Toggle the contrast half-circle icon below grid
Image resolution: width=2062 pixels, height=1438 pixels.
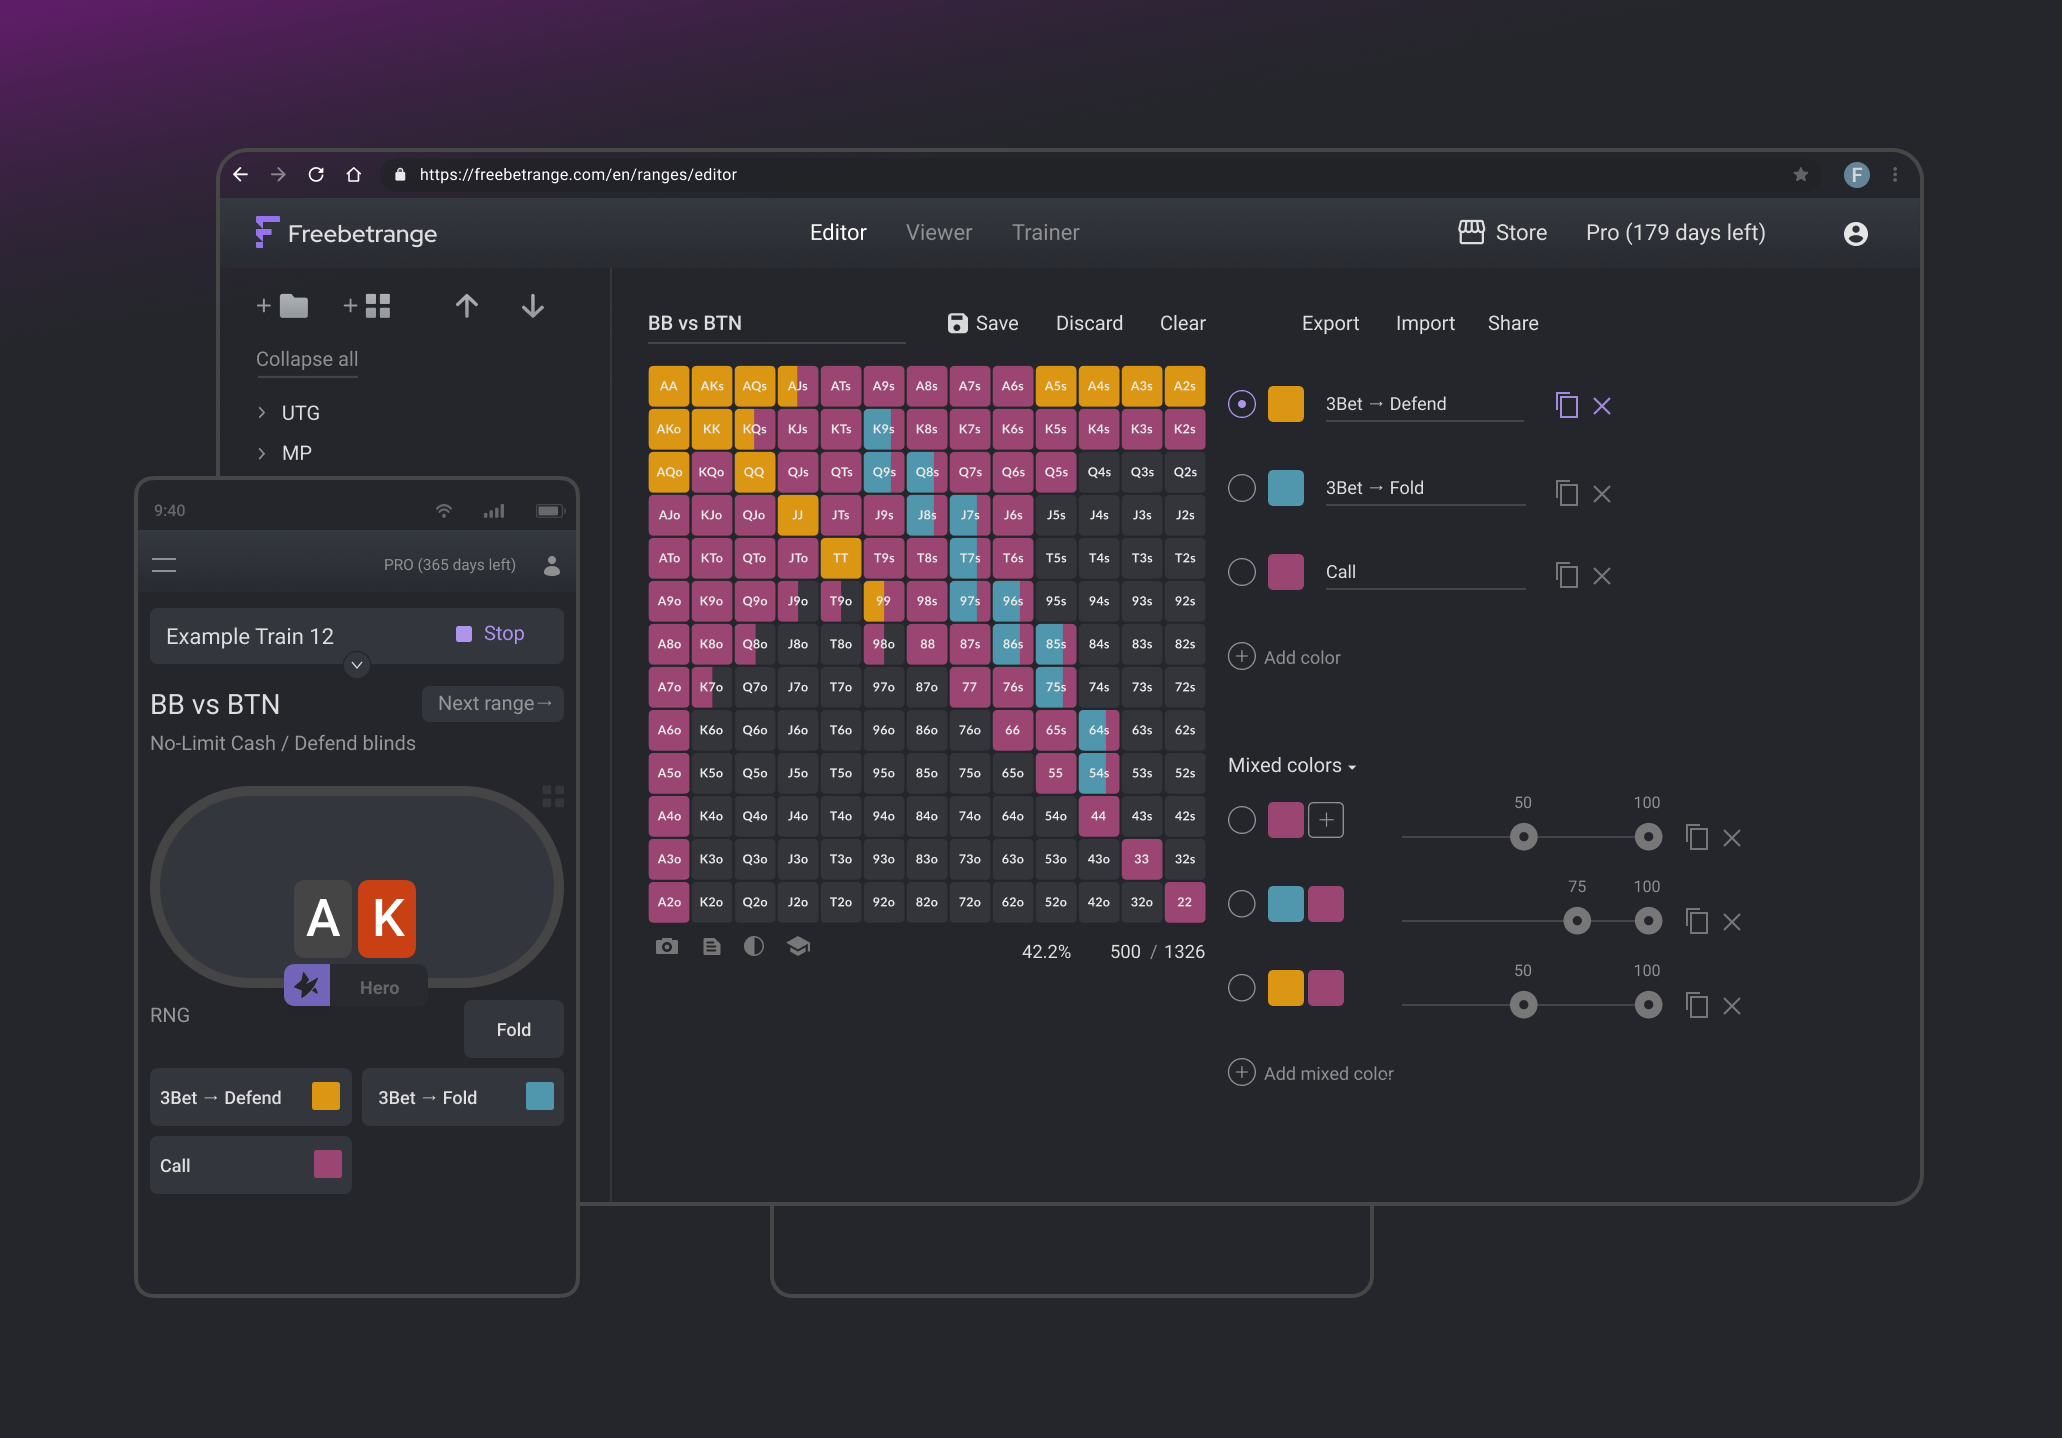(x=754, y=946)
